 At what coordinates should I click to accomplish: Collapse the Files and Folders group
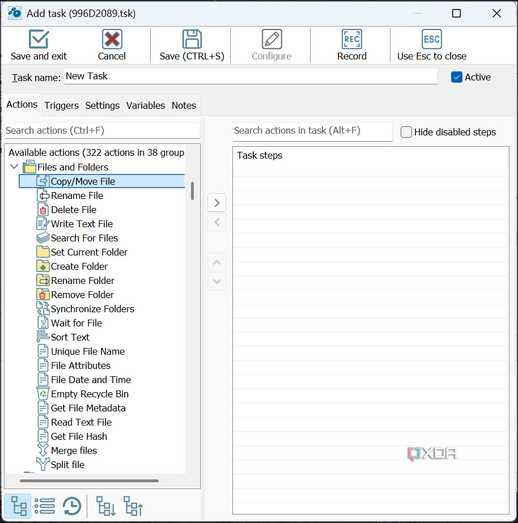(14, 166)
